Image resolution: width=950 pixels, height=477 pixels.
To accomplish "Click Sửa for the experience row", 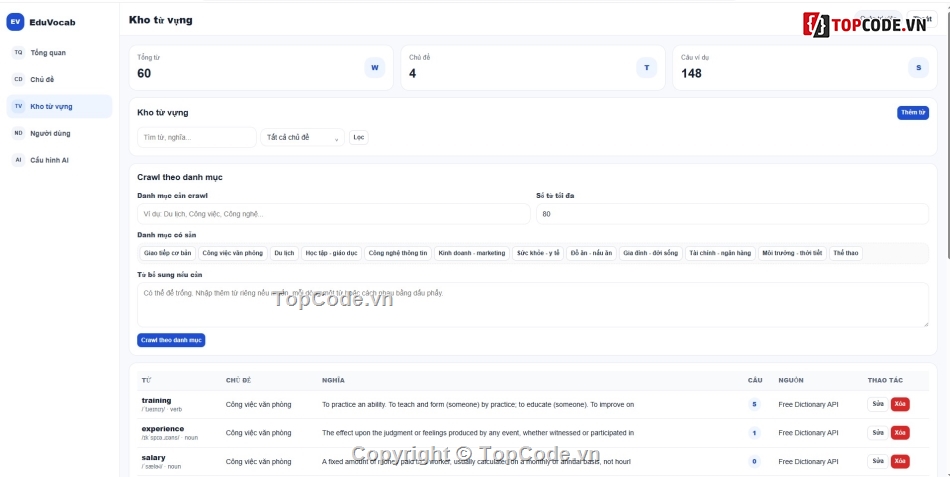I will click(877, 433).
